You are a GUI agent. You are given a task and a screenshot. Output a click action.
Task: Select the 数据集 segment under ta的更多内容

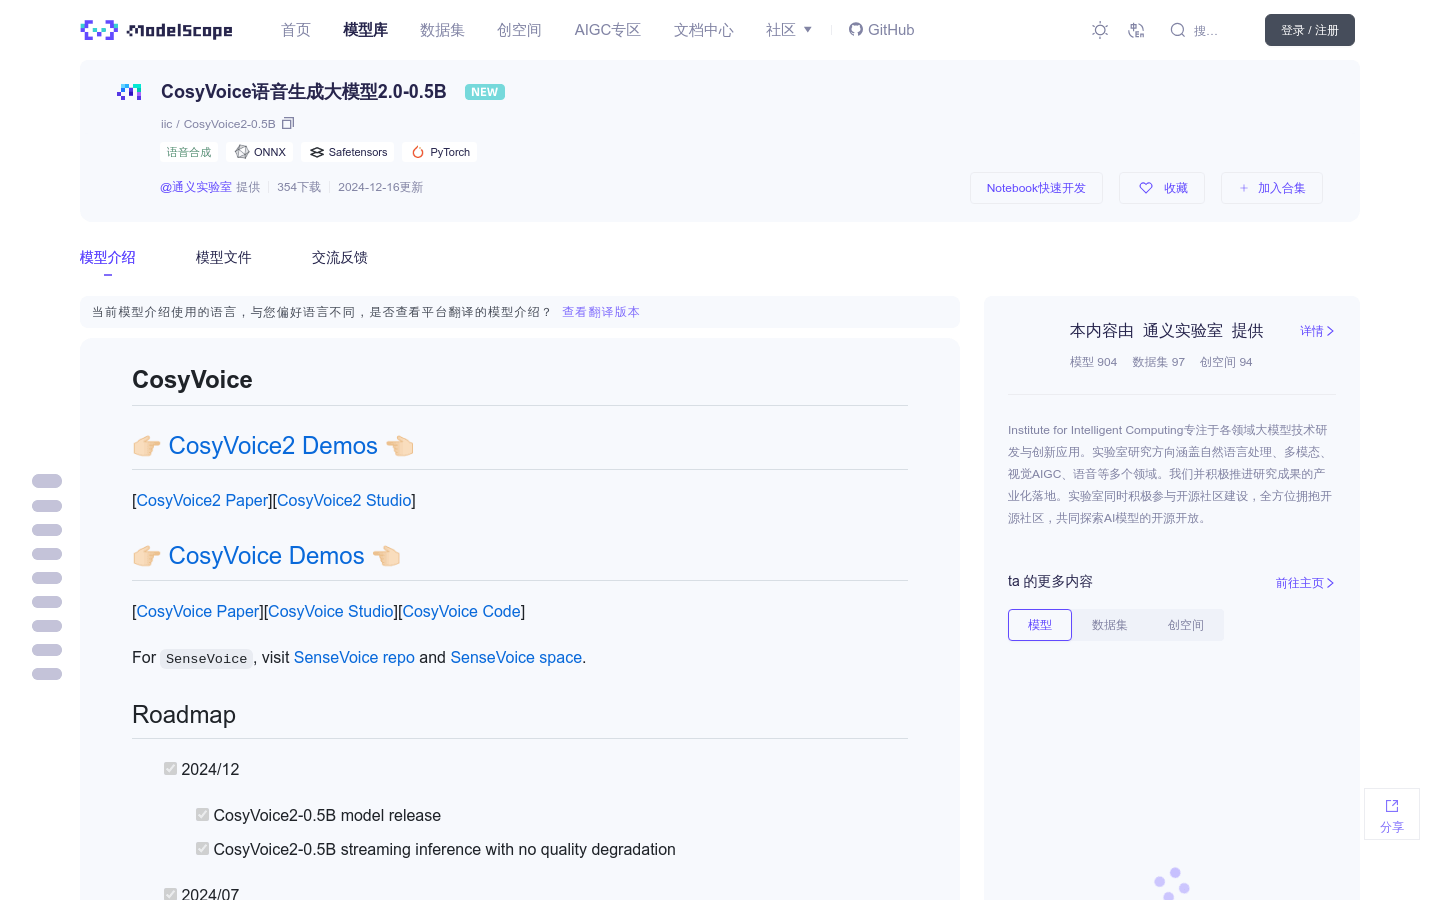[x=1109, y=625]
